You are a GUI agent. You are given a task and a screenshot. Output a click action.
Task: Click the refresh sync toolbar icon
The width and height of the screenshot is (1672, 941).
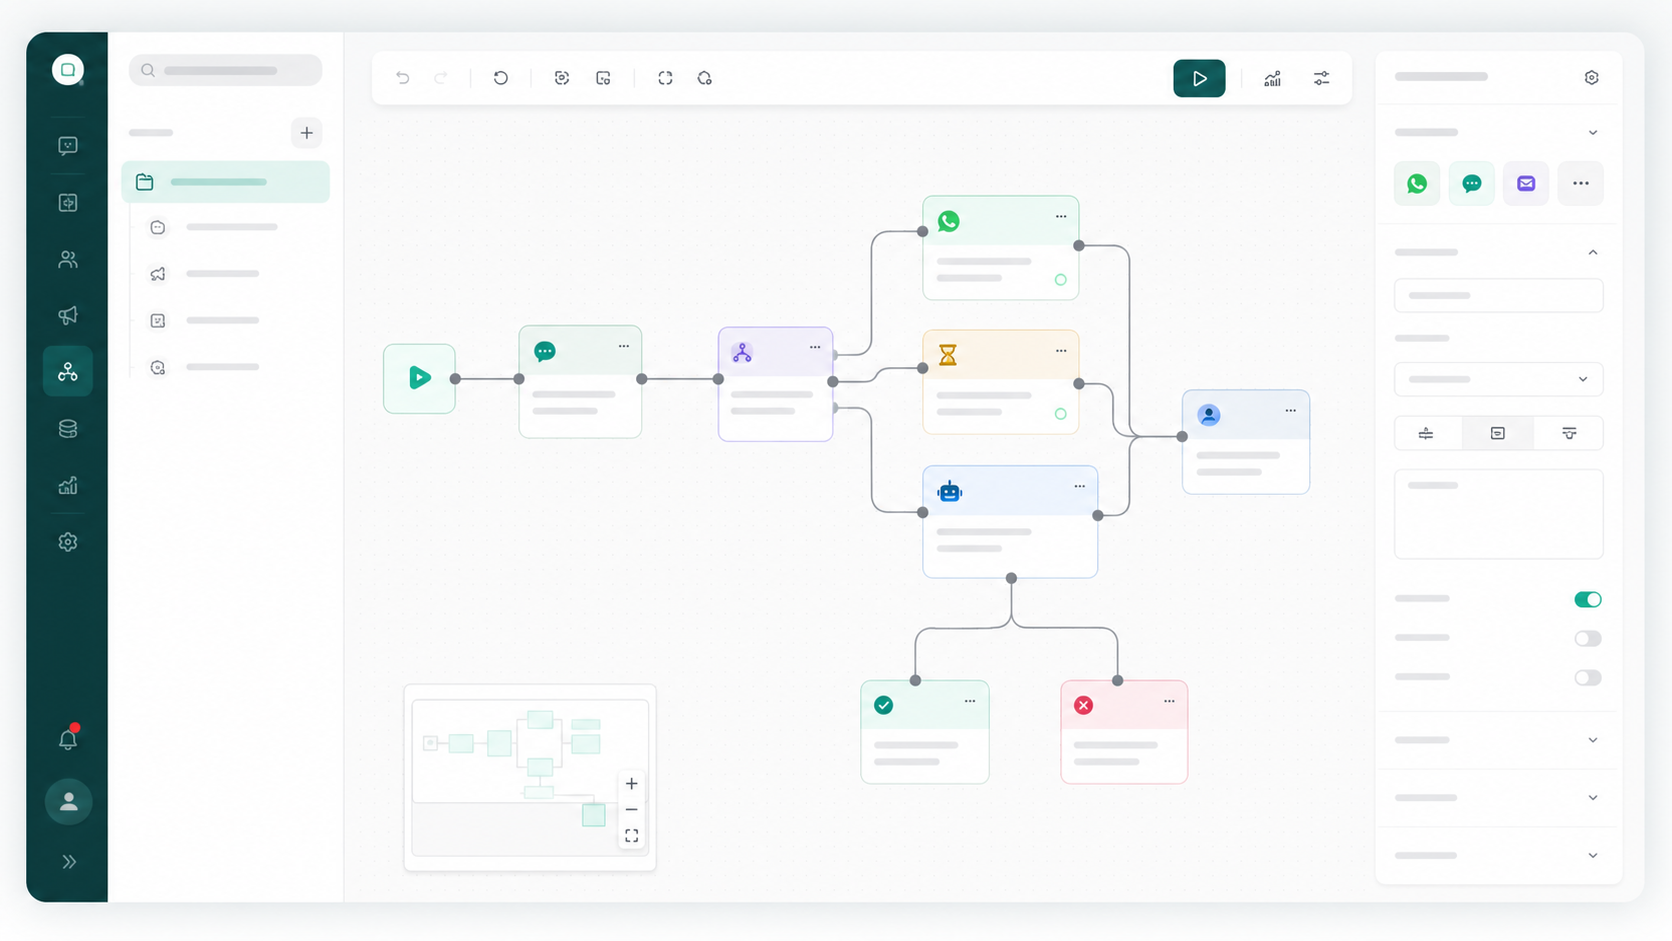click(705, 78)
